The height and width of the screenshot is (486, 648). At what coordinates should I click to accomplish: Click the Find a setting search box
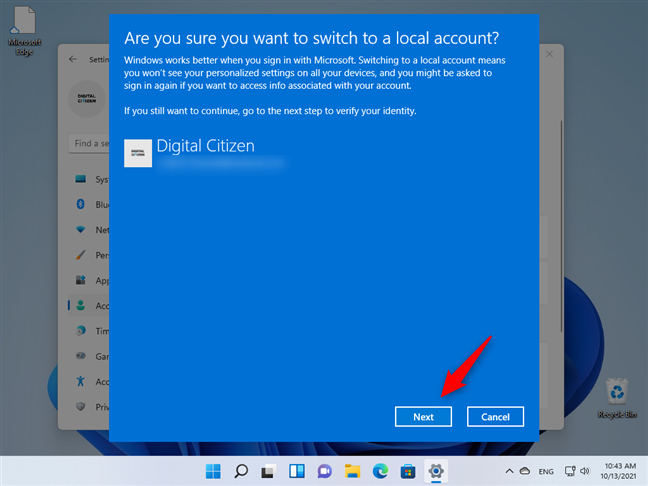89,143
